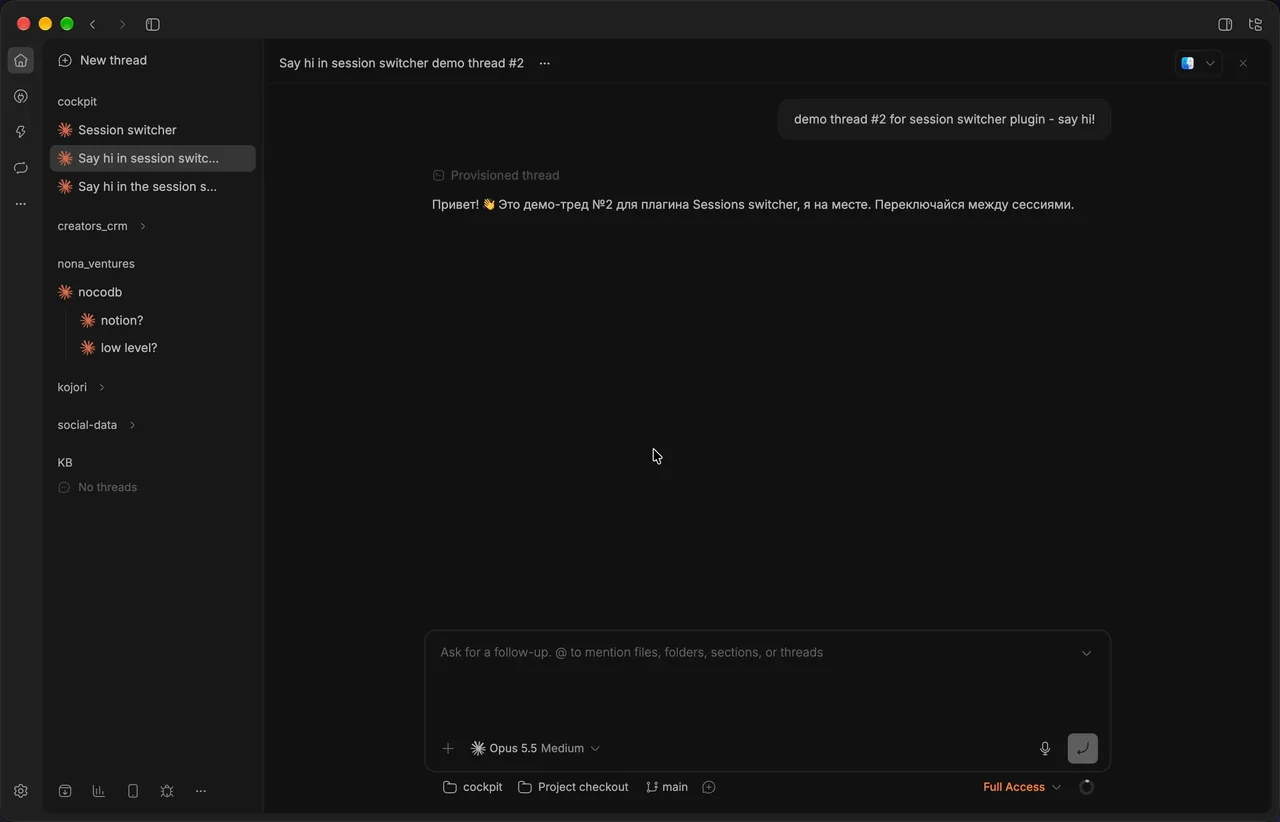
Task: Click the circular progress indicator beside Full Access
Action: 1087,787
